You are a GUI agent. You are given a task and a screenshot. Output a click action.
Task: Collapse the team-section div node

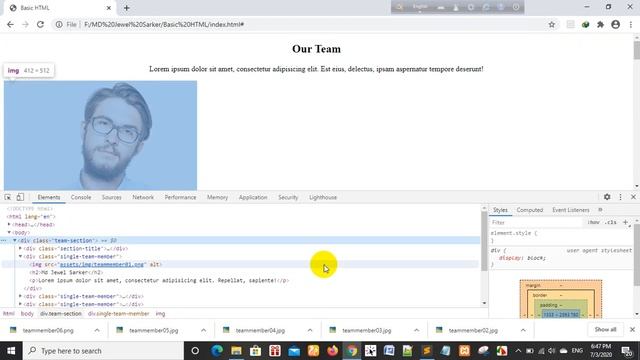(15, 240)
